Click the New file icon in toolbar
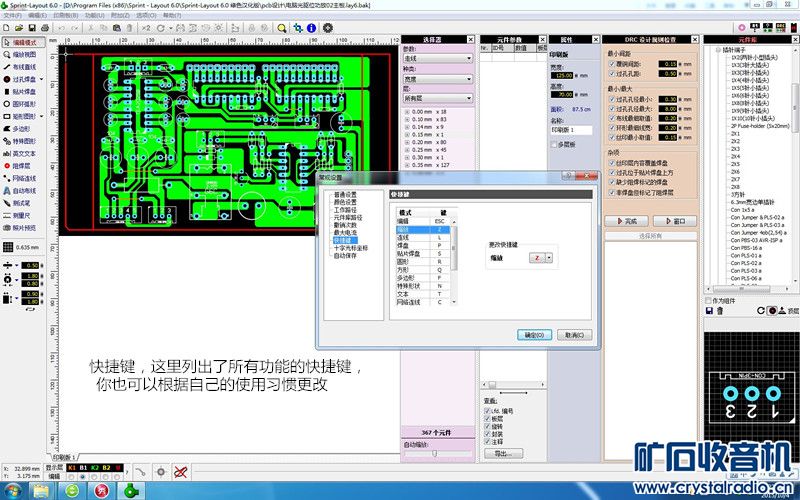800x500 pixels. [x=7, y=28]
